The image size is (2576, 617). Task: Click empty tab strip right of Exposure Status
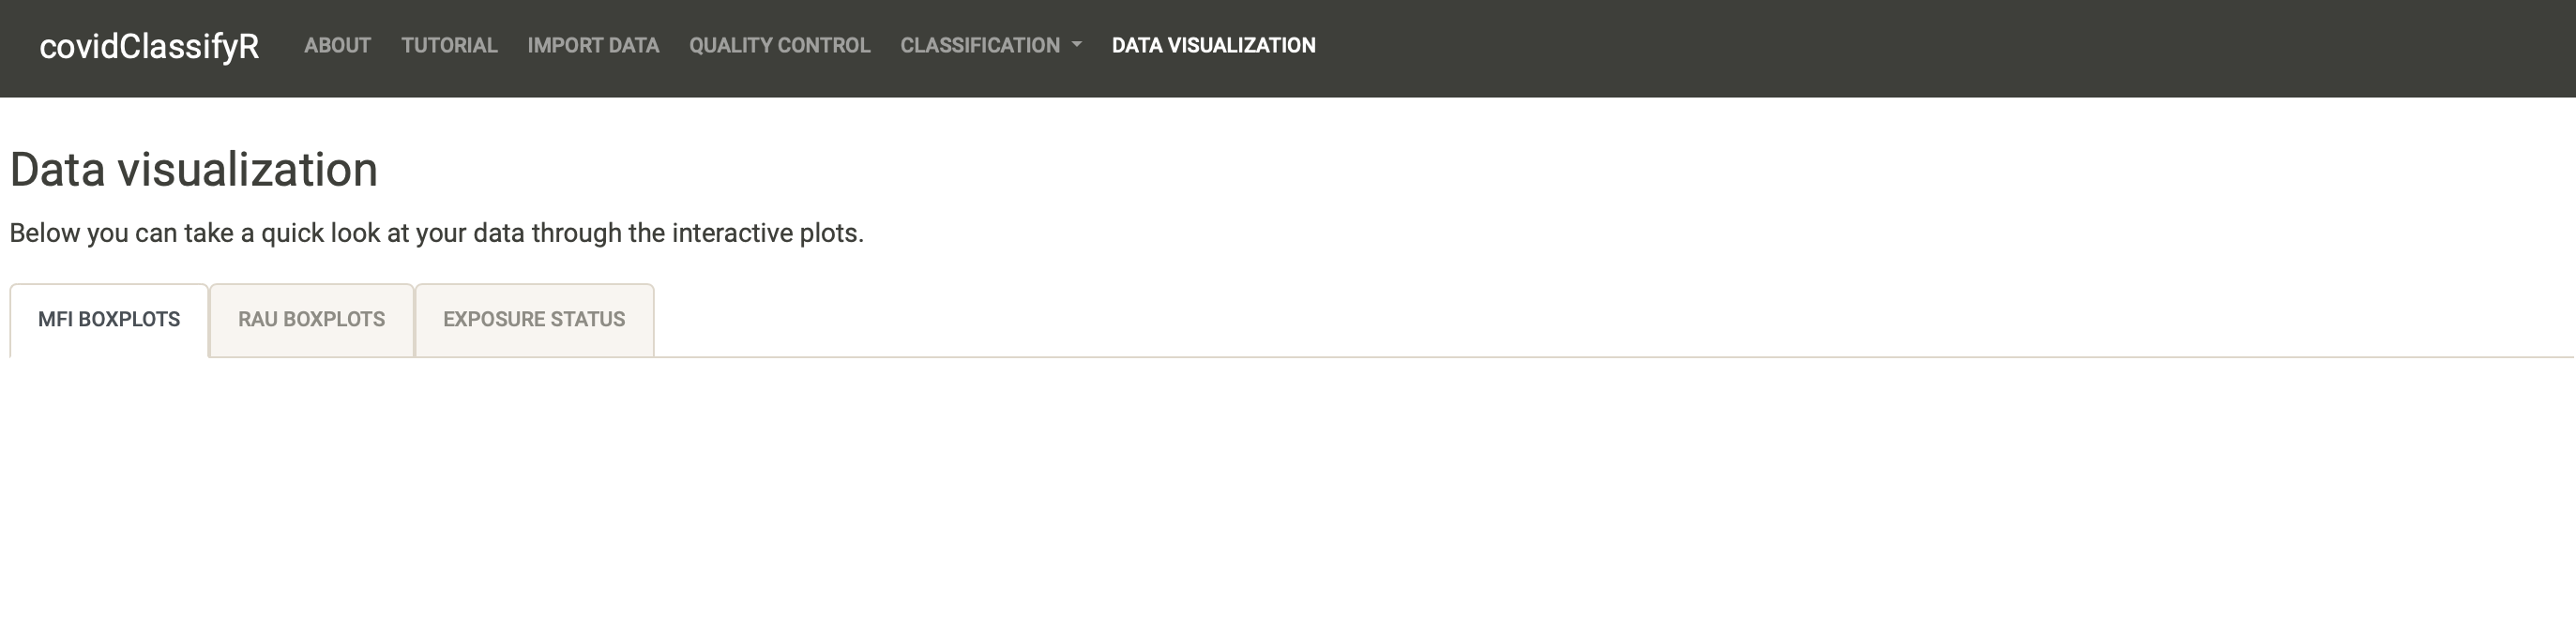[x=1610, y=320]
